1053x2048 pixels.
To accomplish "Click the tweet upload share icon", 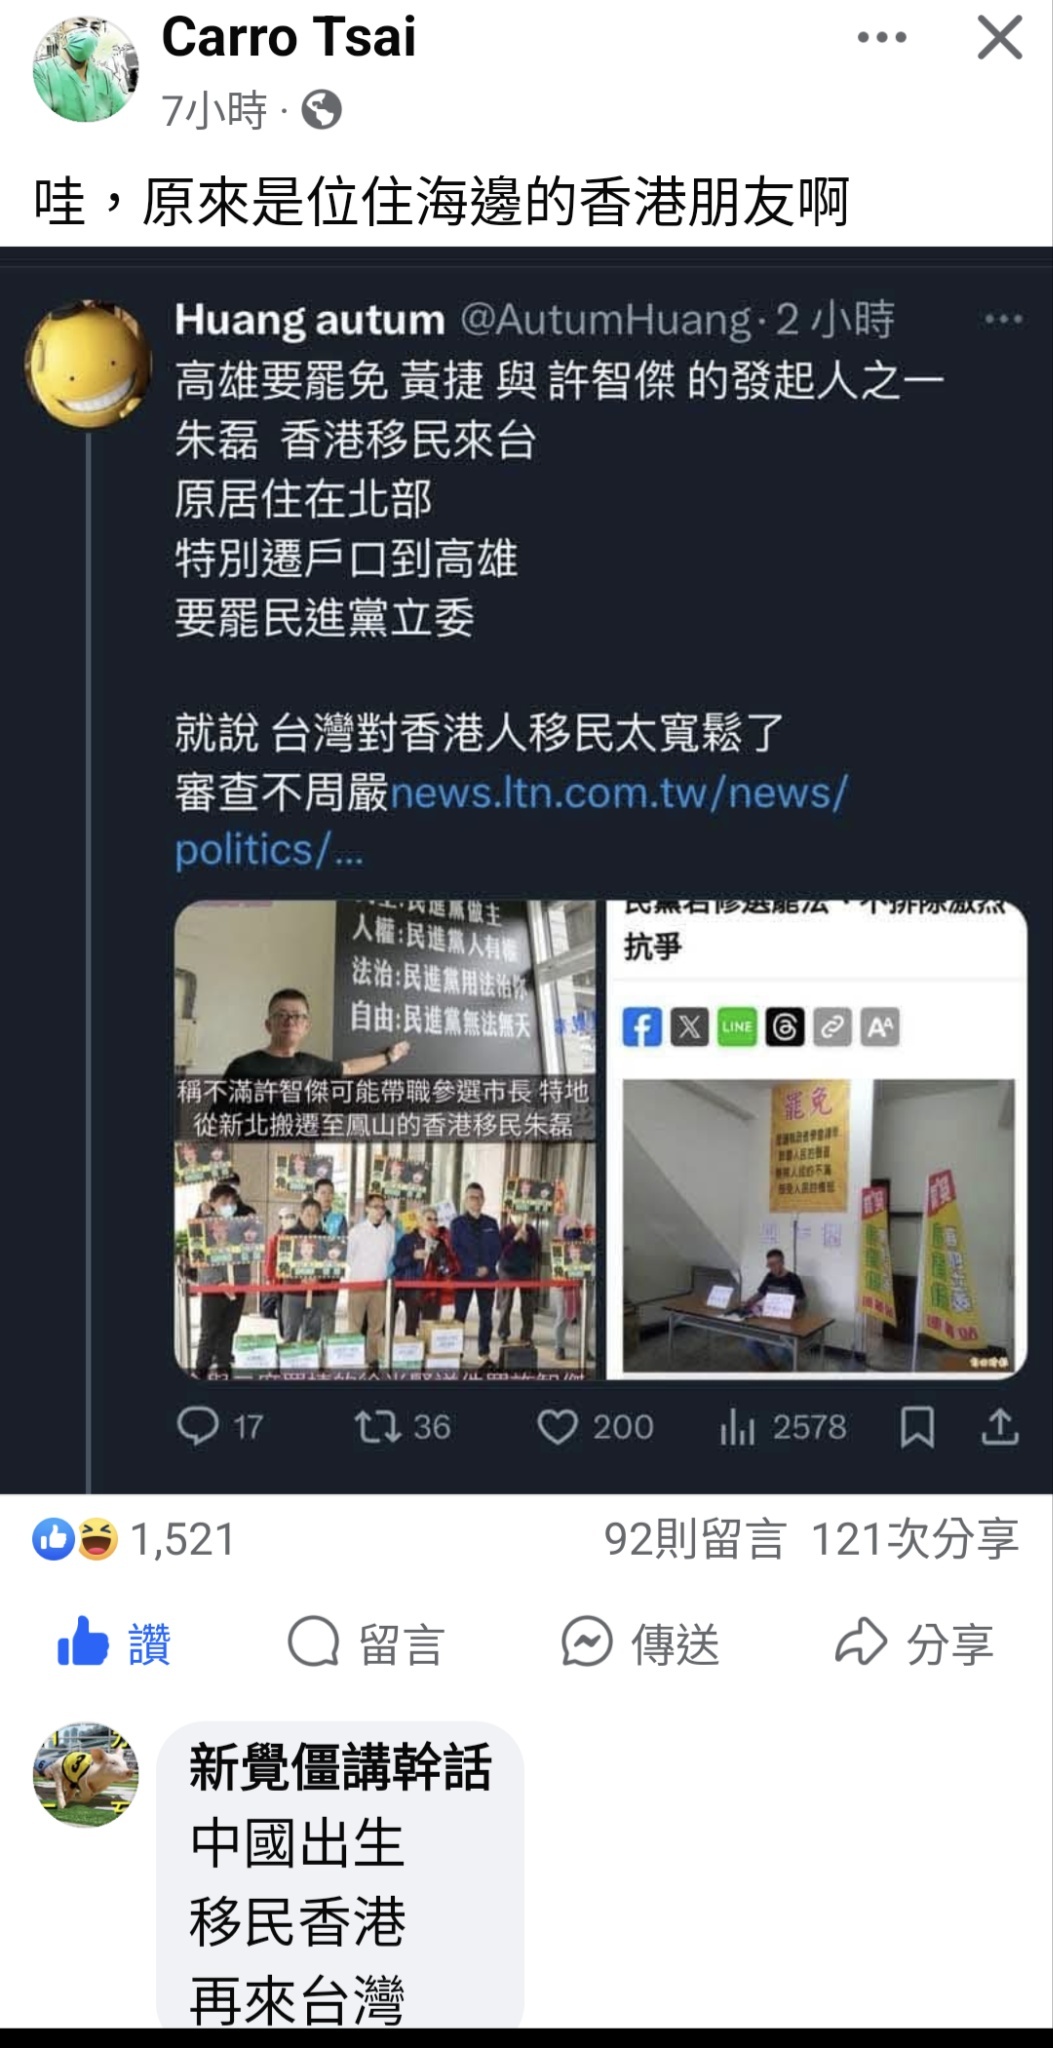I will coord(999,1426).
